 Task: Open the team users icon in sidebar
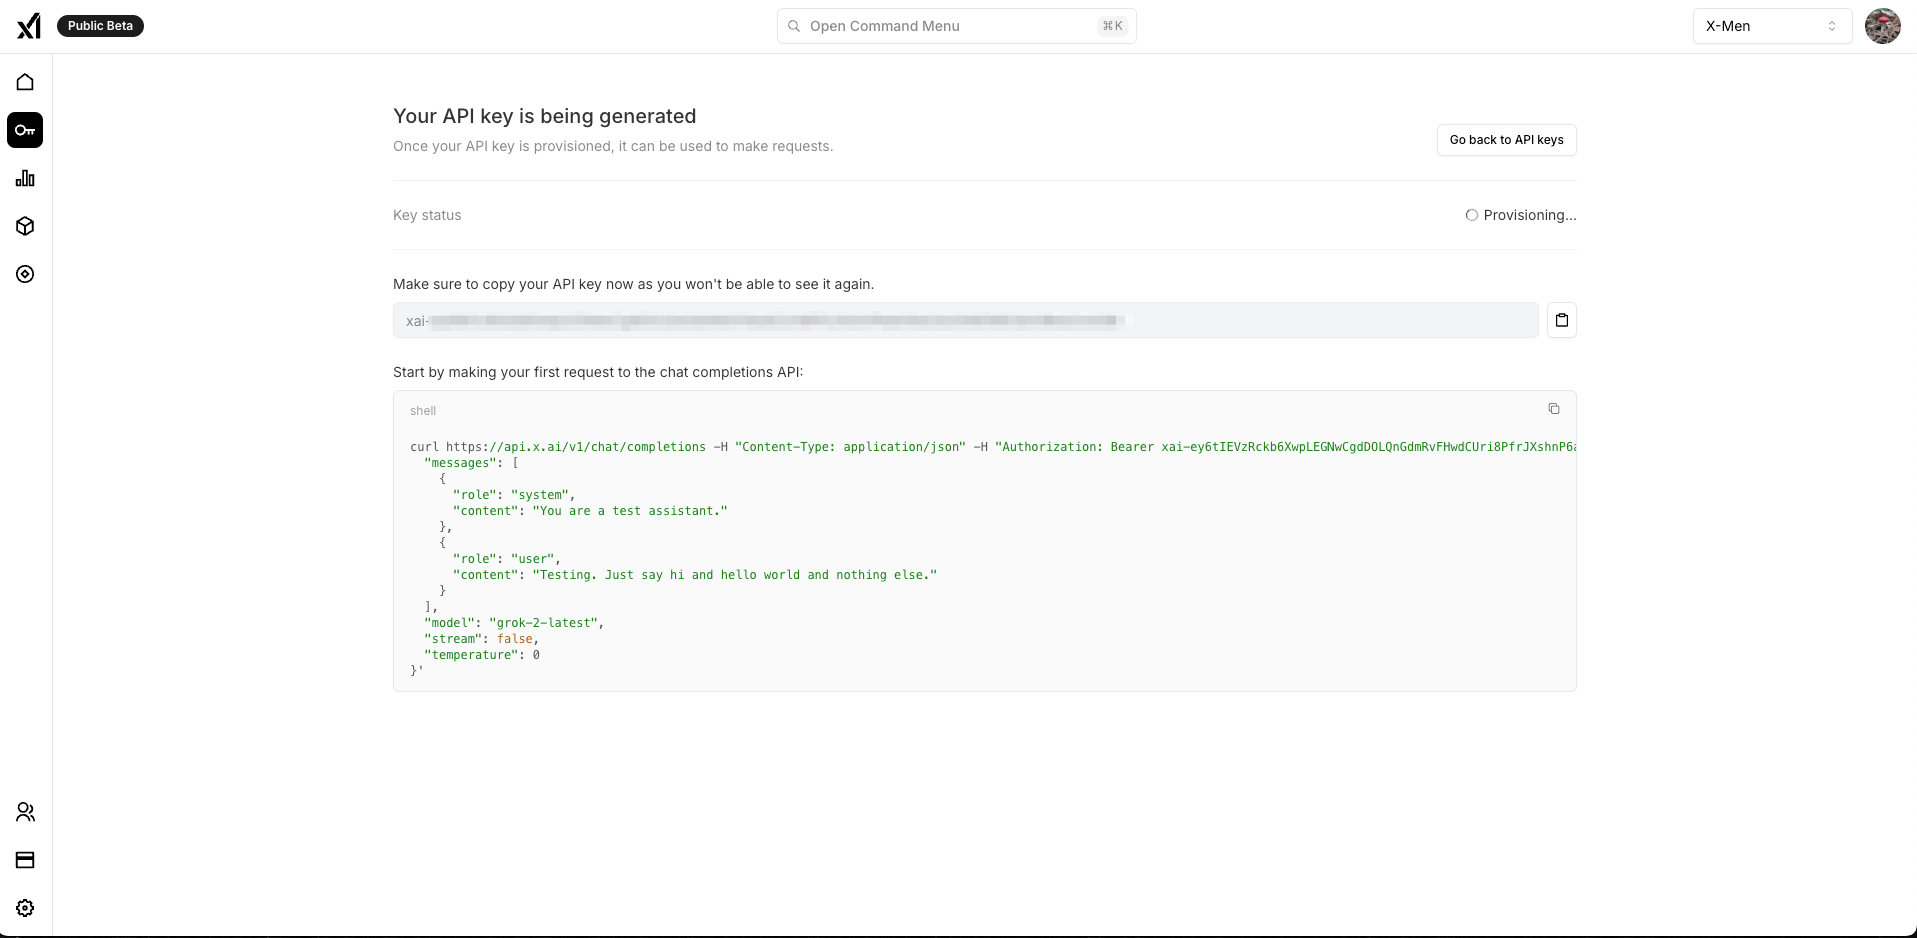tap(25, 812)
